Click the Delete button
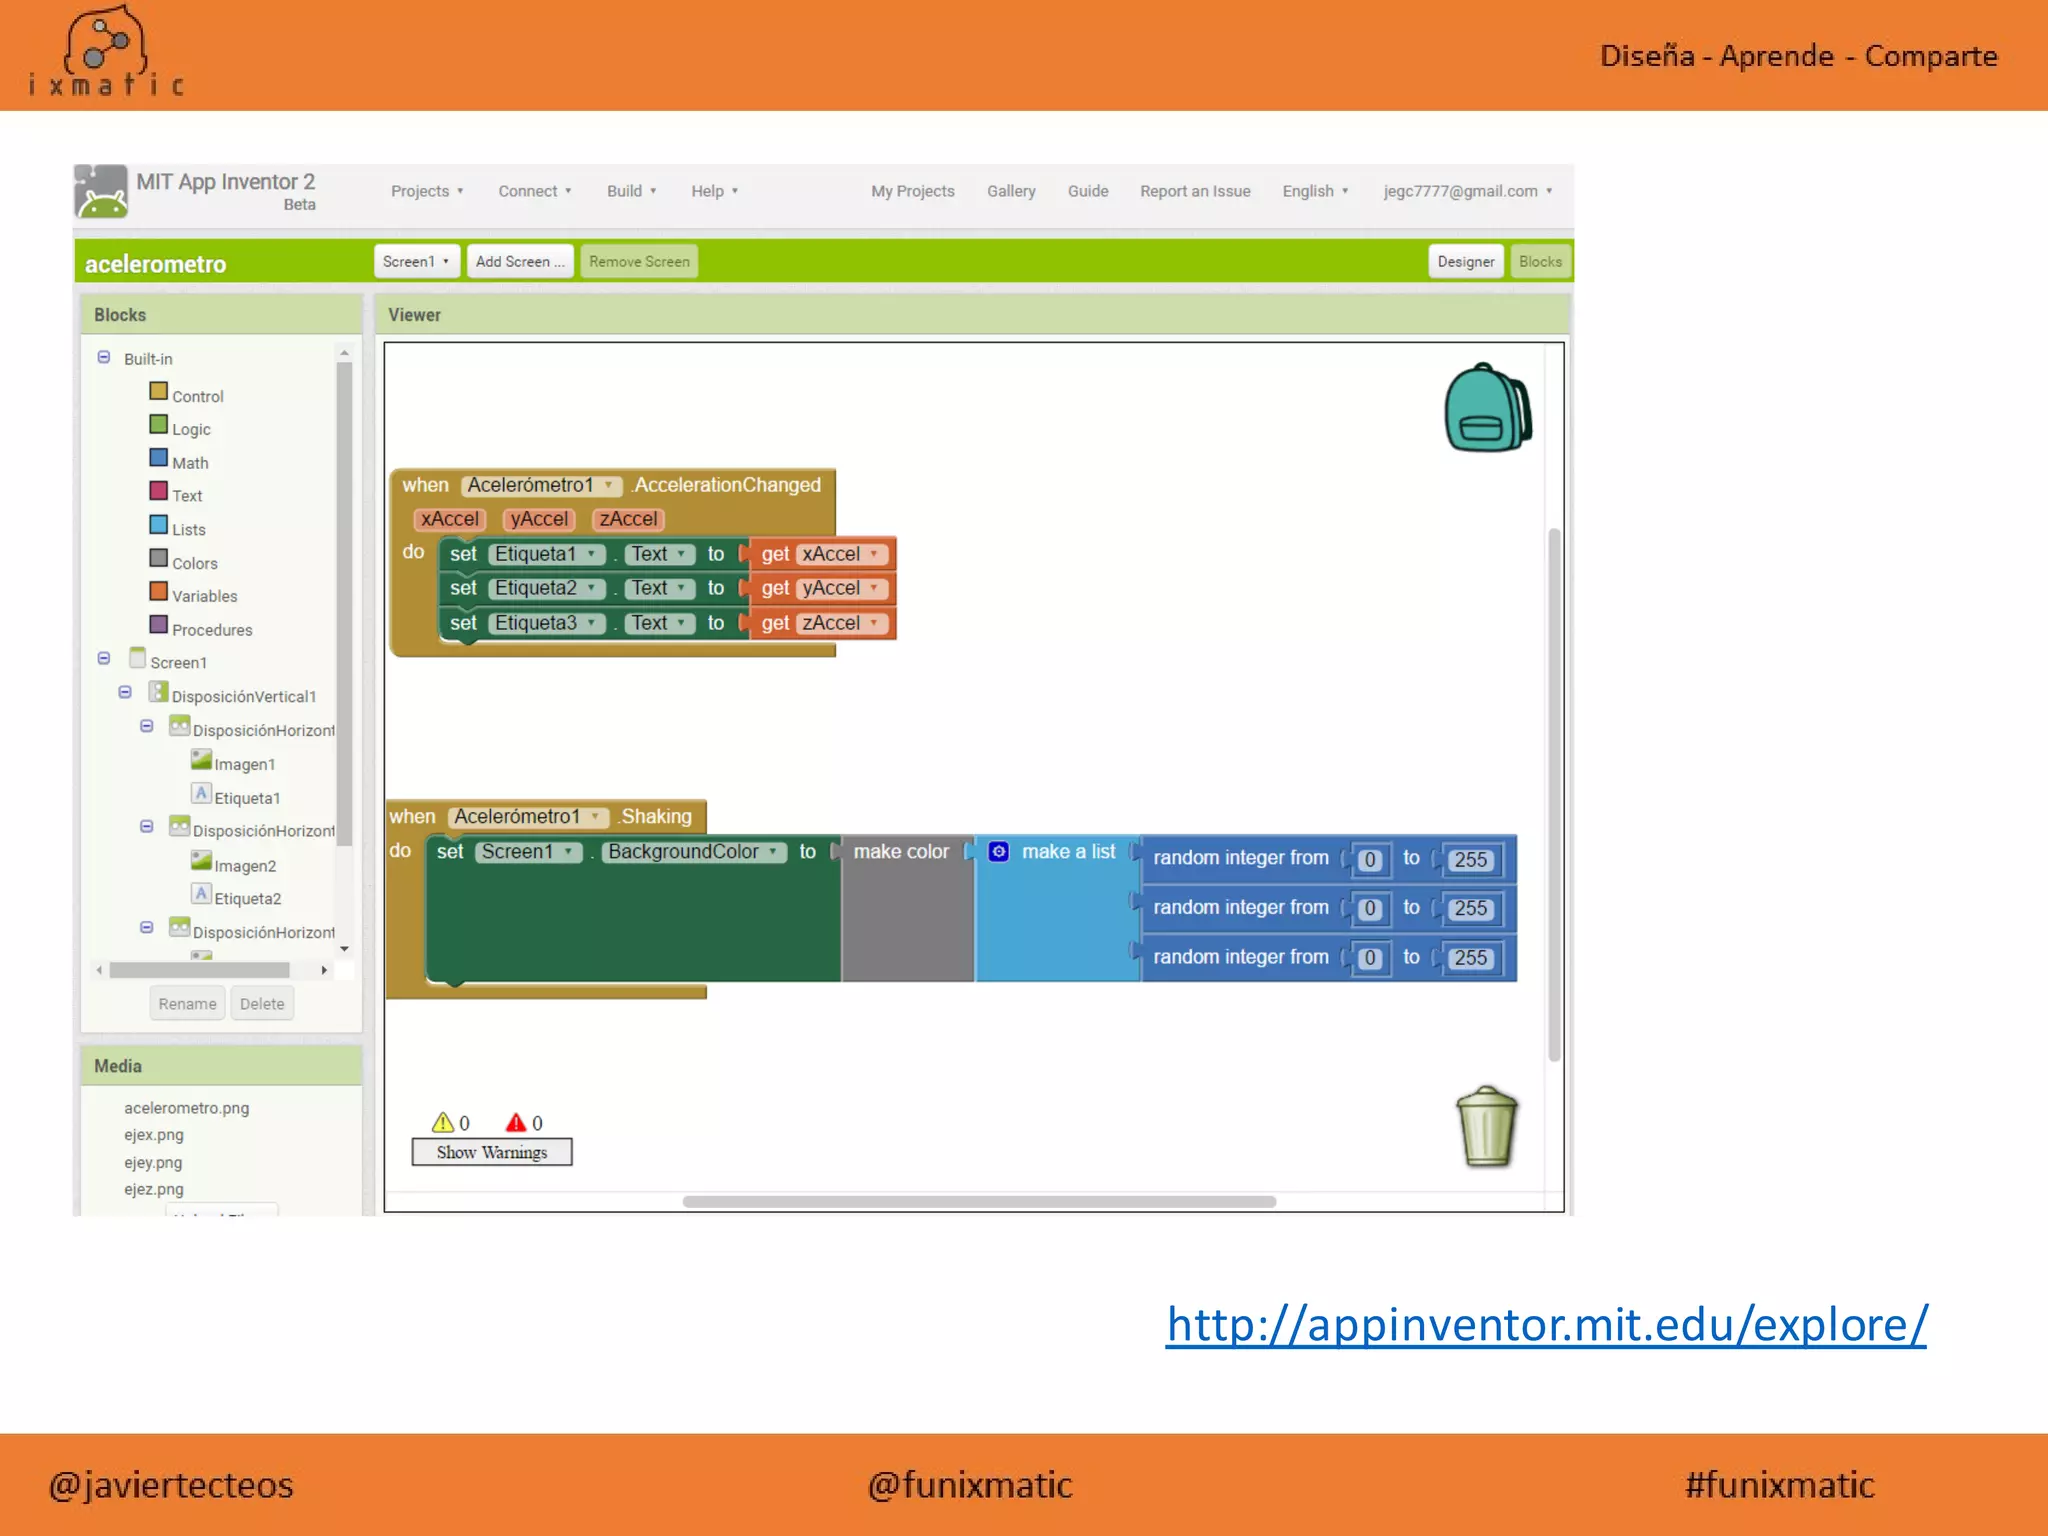The width and height of the screenshot is (2048, 1536). tap(262, 1003)
